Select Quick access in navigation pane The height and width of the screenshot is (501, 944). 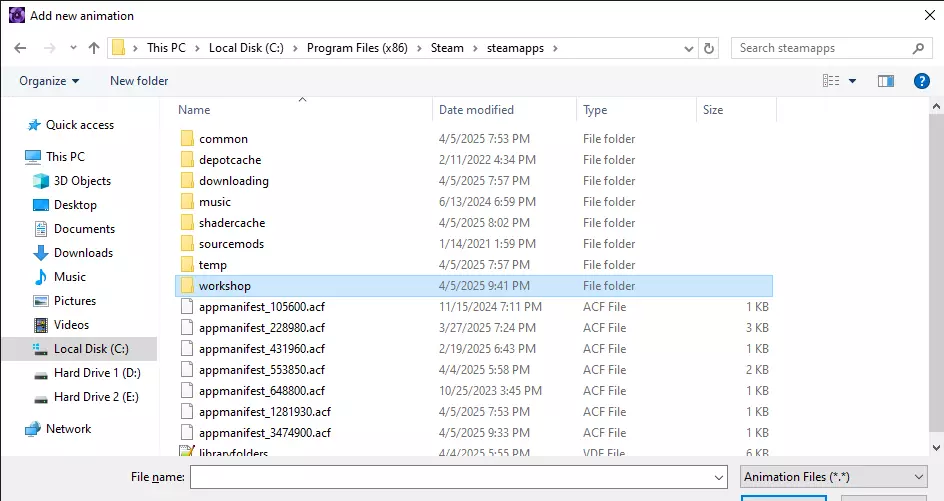coord(79,125)
